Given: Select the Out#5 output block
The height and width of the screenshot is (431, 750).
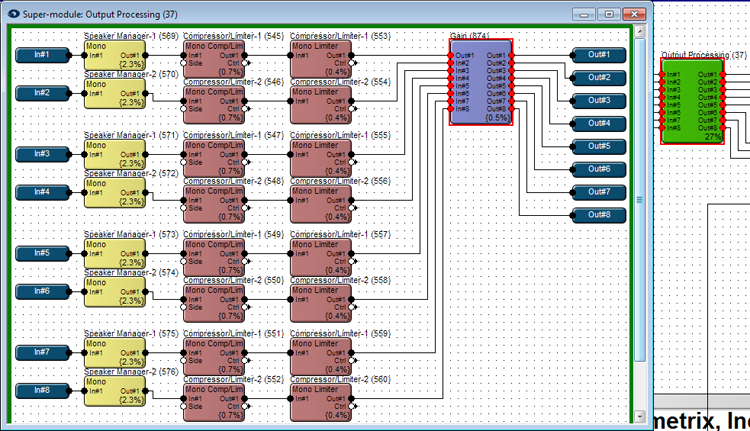Looking at the screenshot, I should pos(599,147).
